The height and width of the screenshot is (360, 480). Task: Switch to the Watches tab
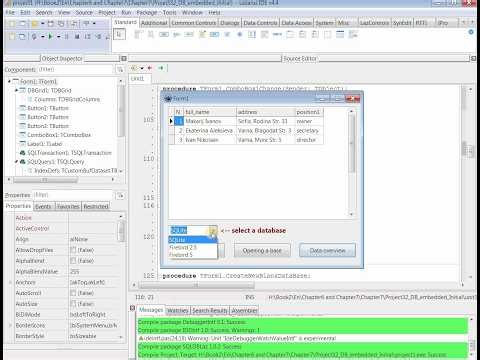coord(178,311)
